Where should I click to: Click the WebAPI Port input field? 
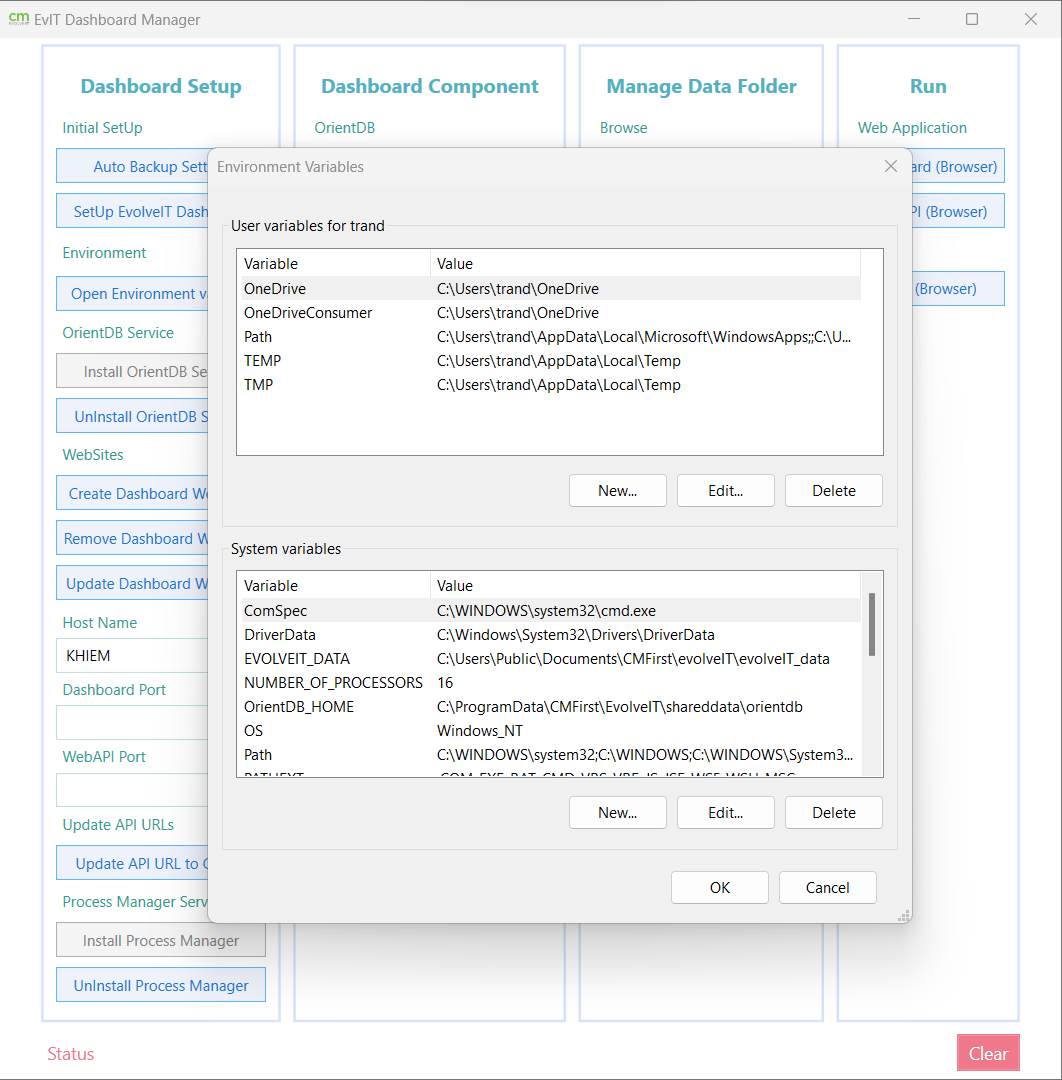(x=132, y=789)
